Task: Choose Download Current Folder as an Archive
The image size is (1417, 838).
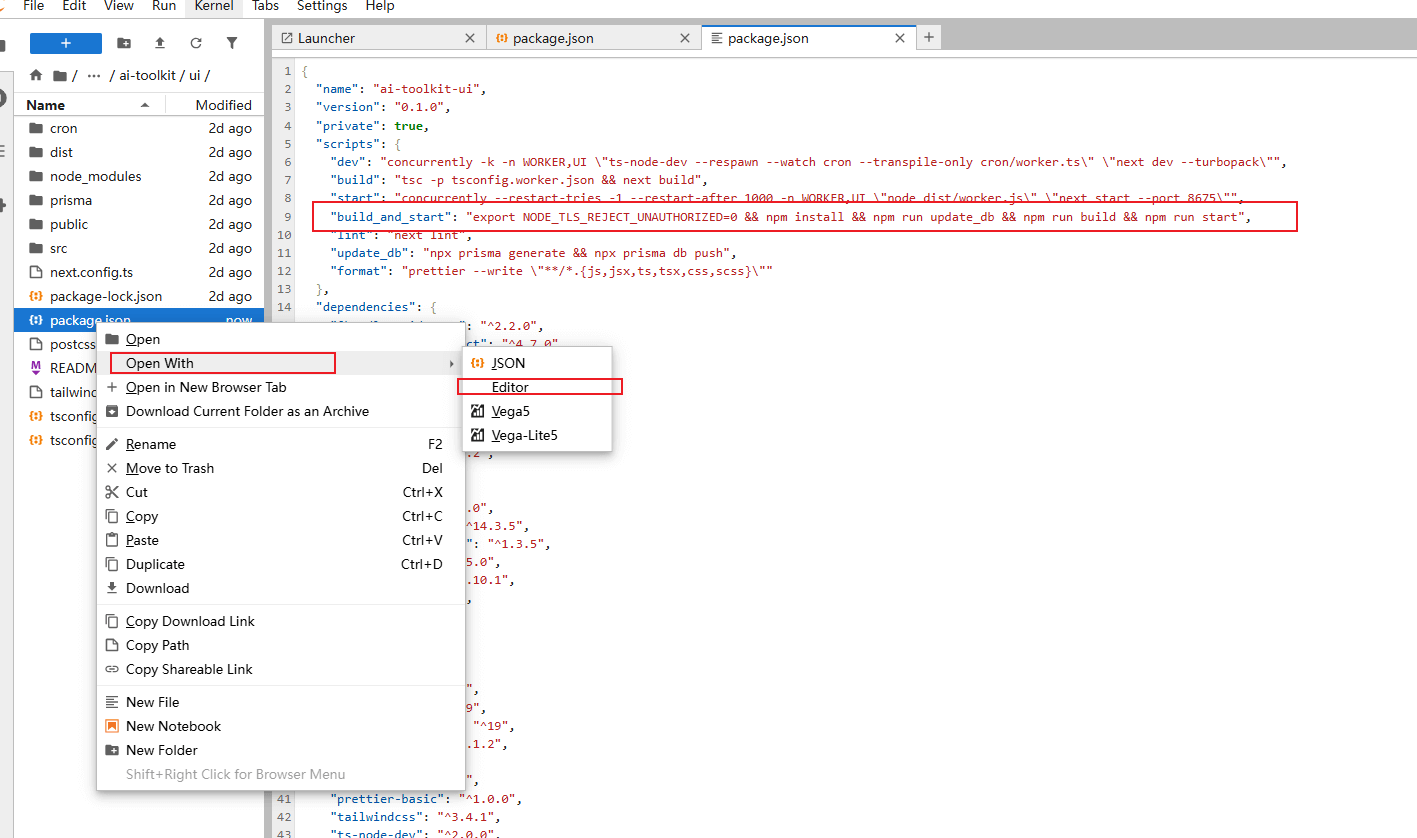Action: point(281,411)
